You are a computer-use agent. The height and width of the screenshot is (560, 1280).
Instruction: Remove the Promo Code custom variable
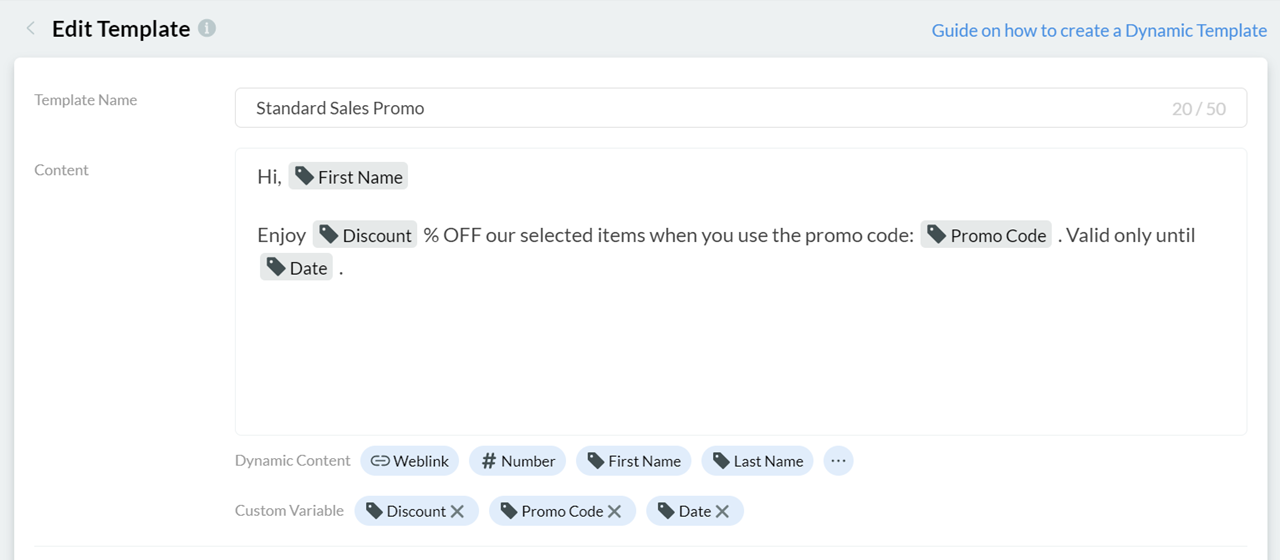coord(615,511)
